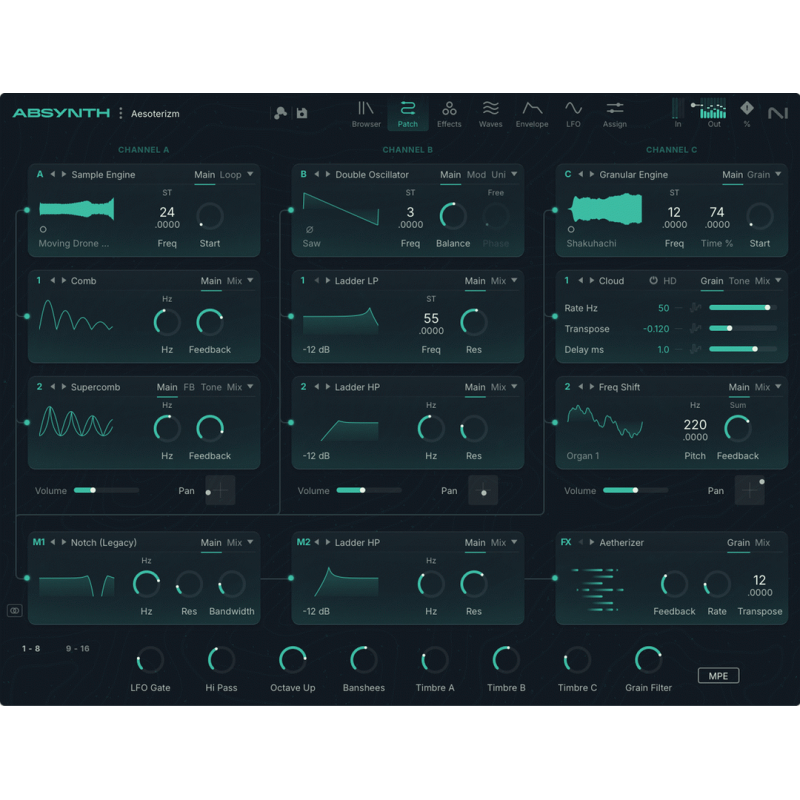
Task: Click the Octave Up macro knob
Action: point(292,660)
